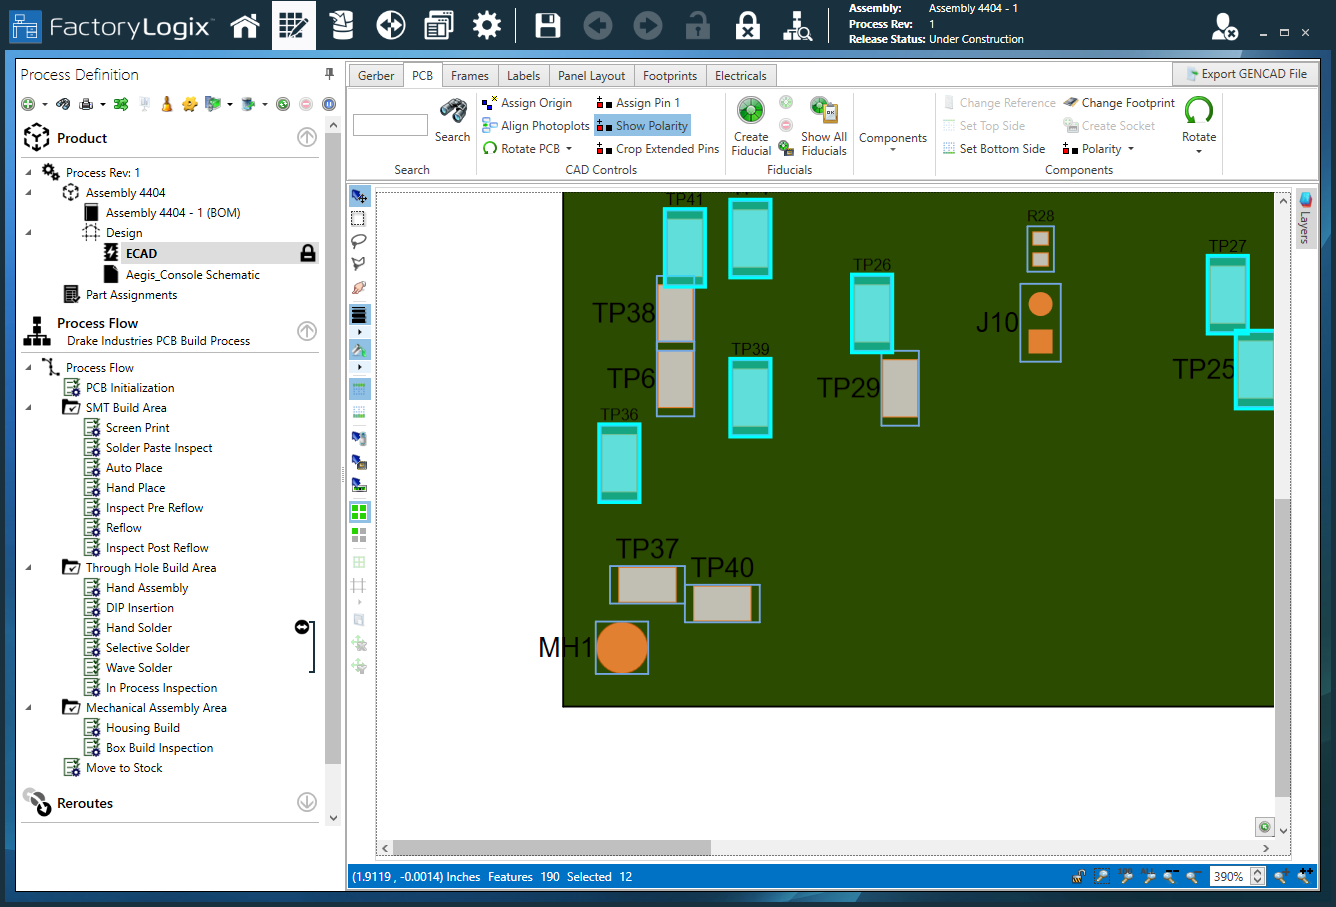Switch to the Gerber tab
This screenshot has height=907, width=1336.
pyautogui.click(x=375, y=74)
